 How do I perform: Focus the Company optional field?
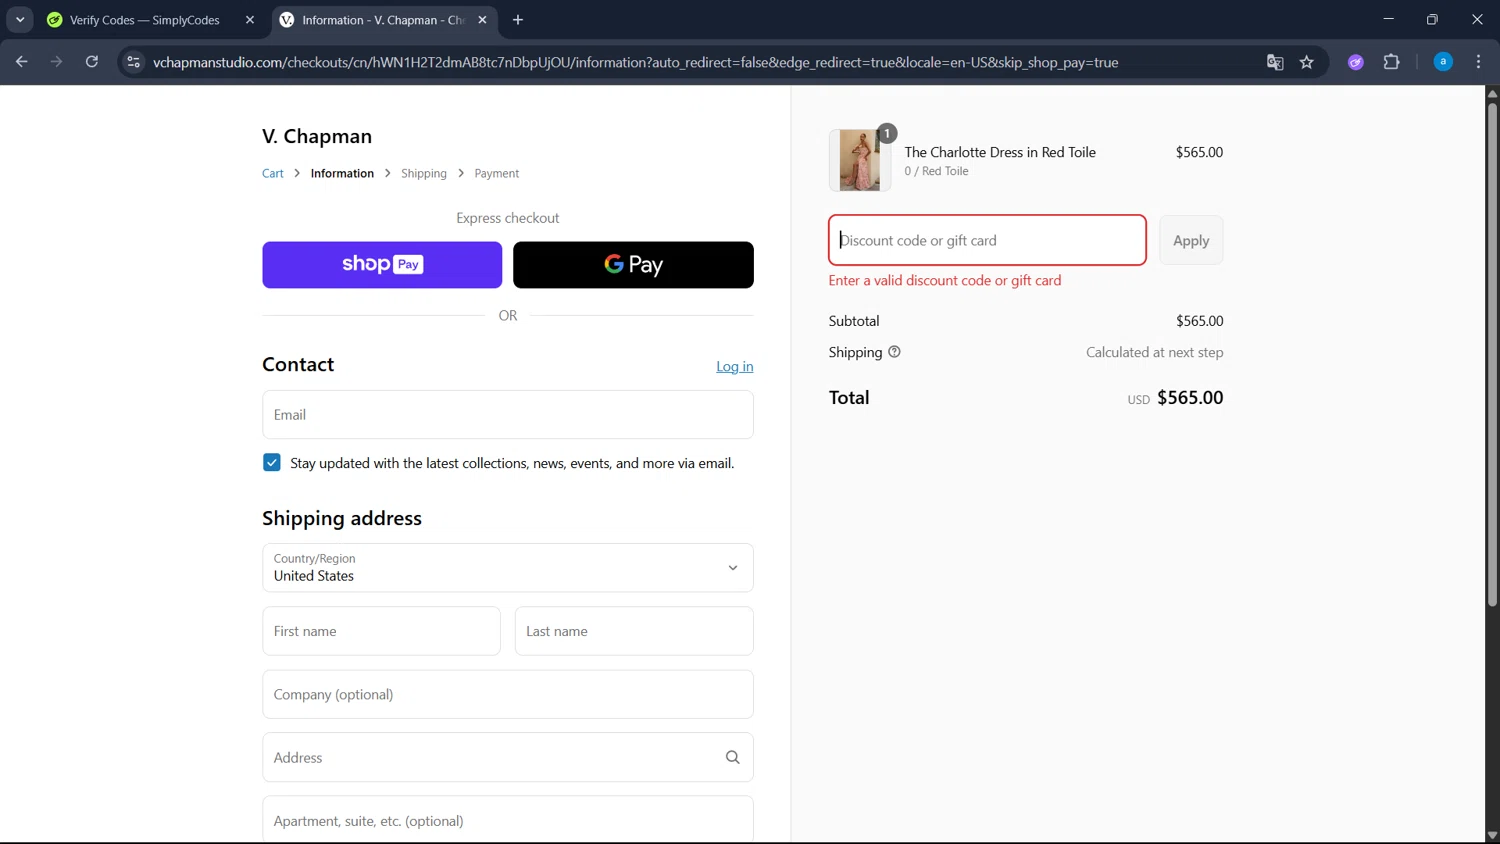(x=508, y=694)
